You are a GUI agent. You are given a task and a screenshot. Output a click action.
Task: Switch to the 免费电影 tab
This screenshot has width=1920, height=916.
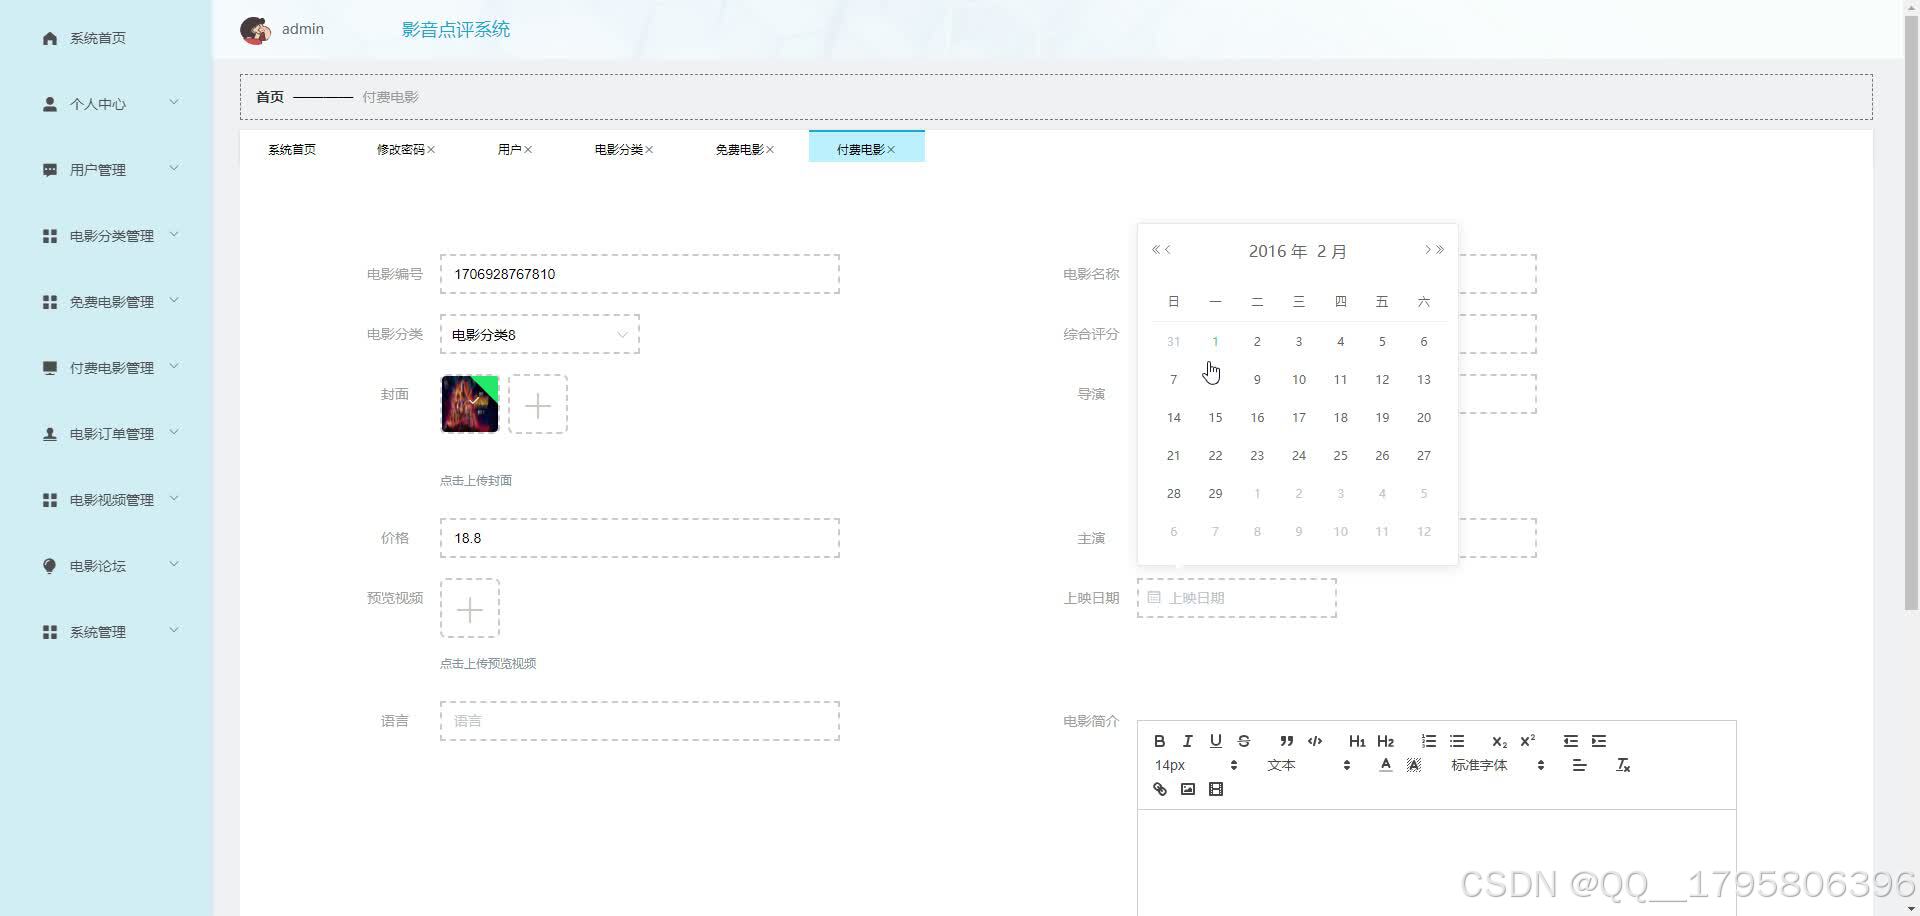(x=739, y=149)
